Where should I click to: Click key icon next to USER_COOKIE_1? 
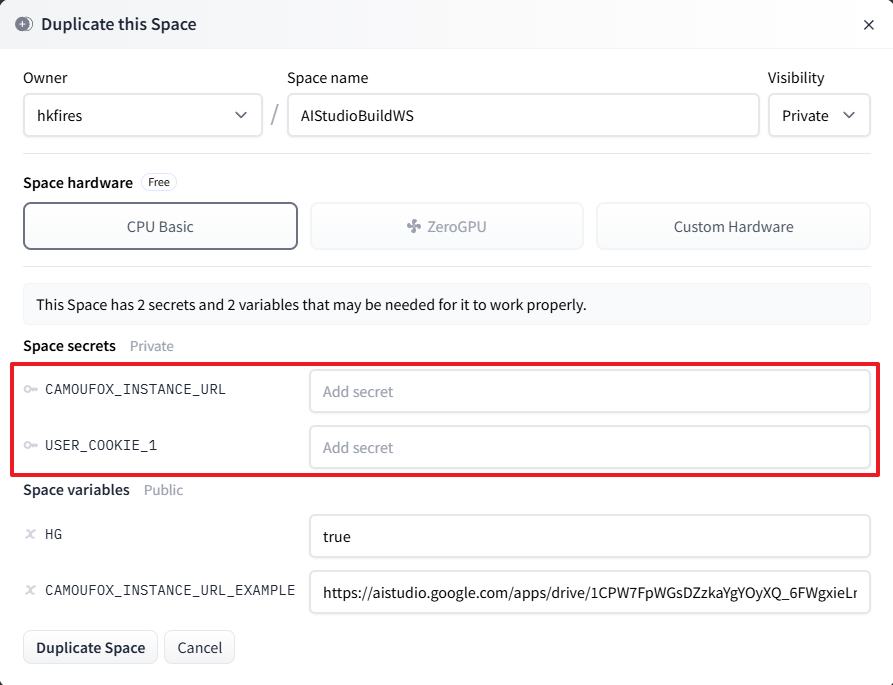31,446
